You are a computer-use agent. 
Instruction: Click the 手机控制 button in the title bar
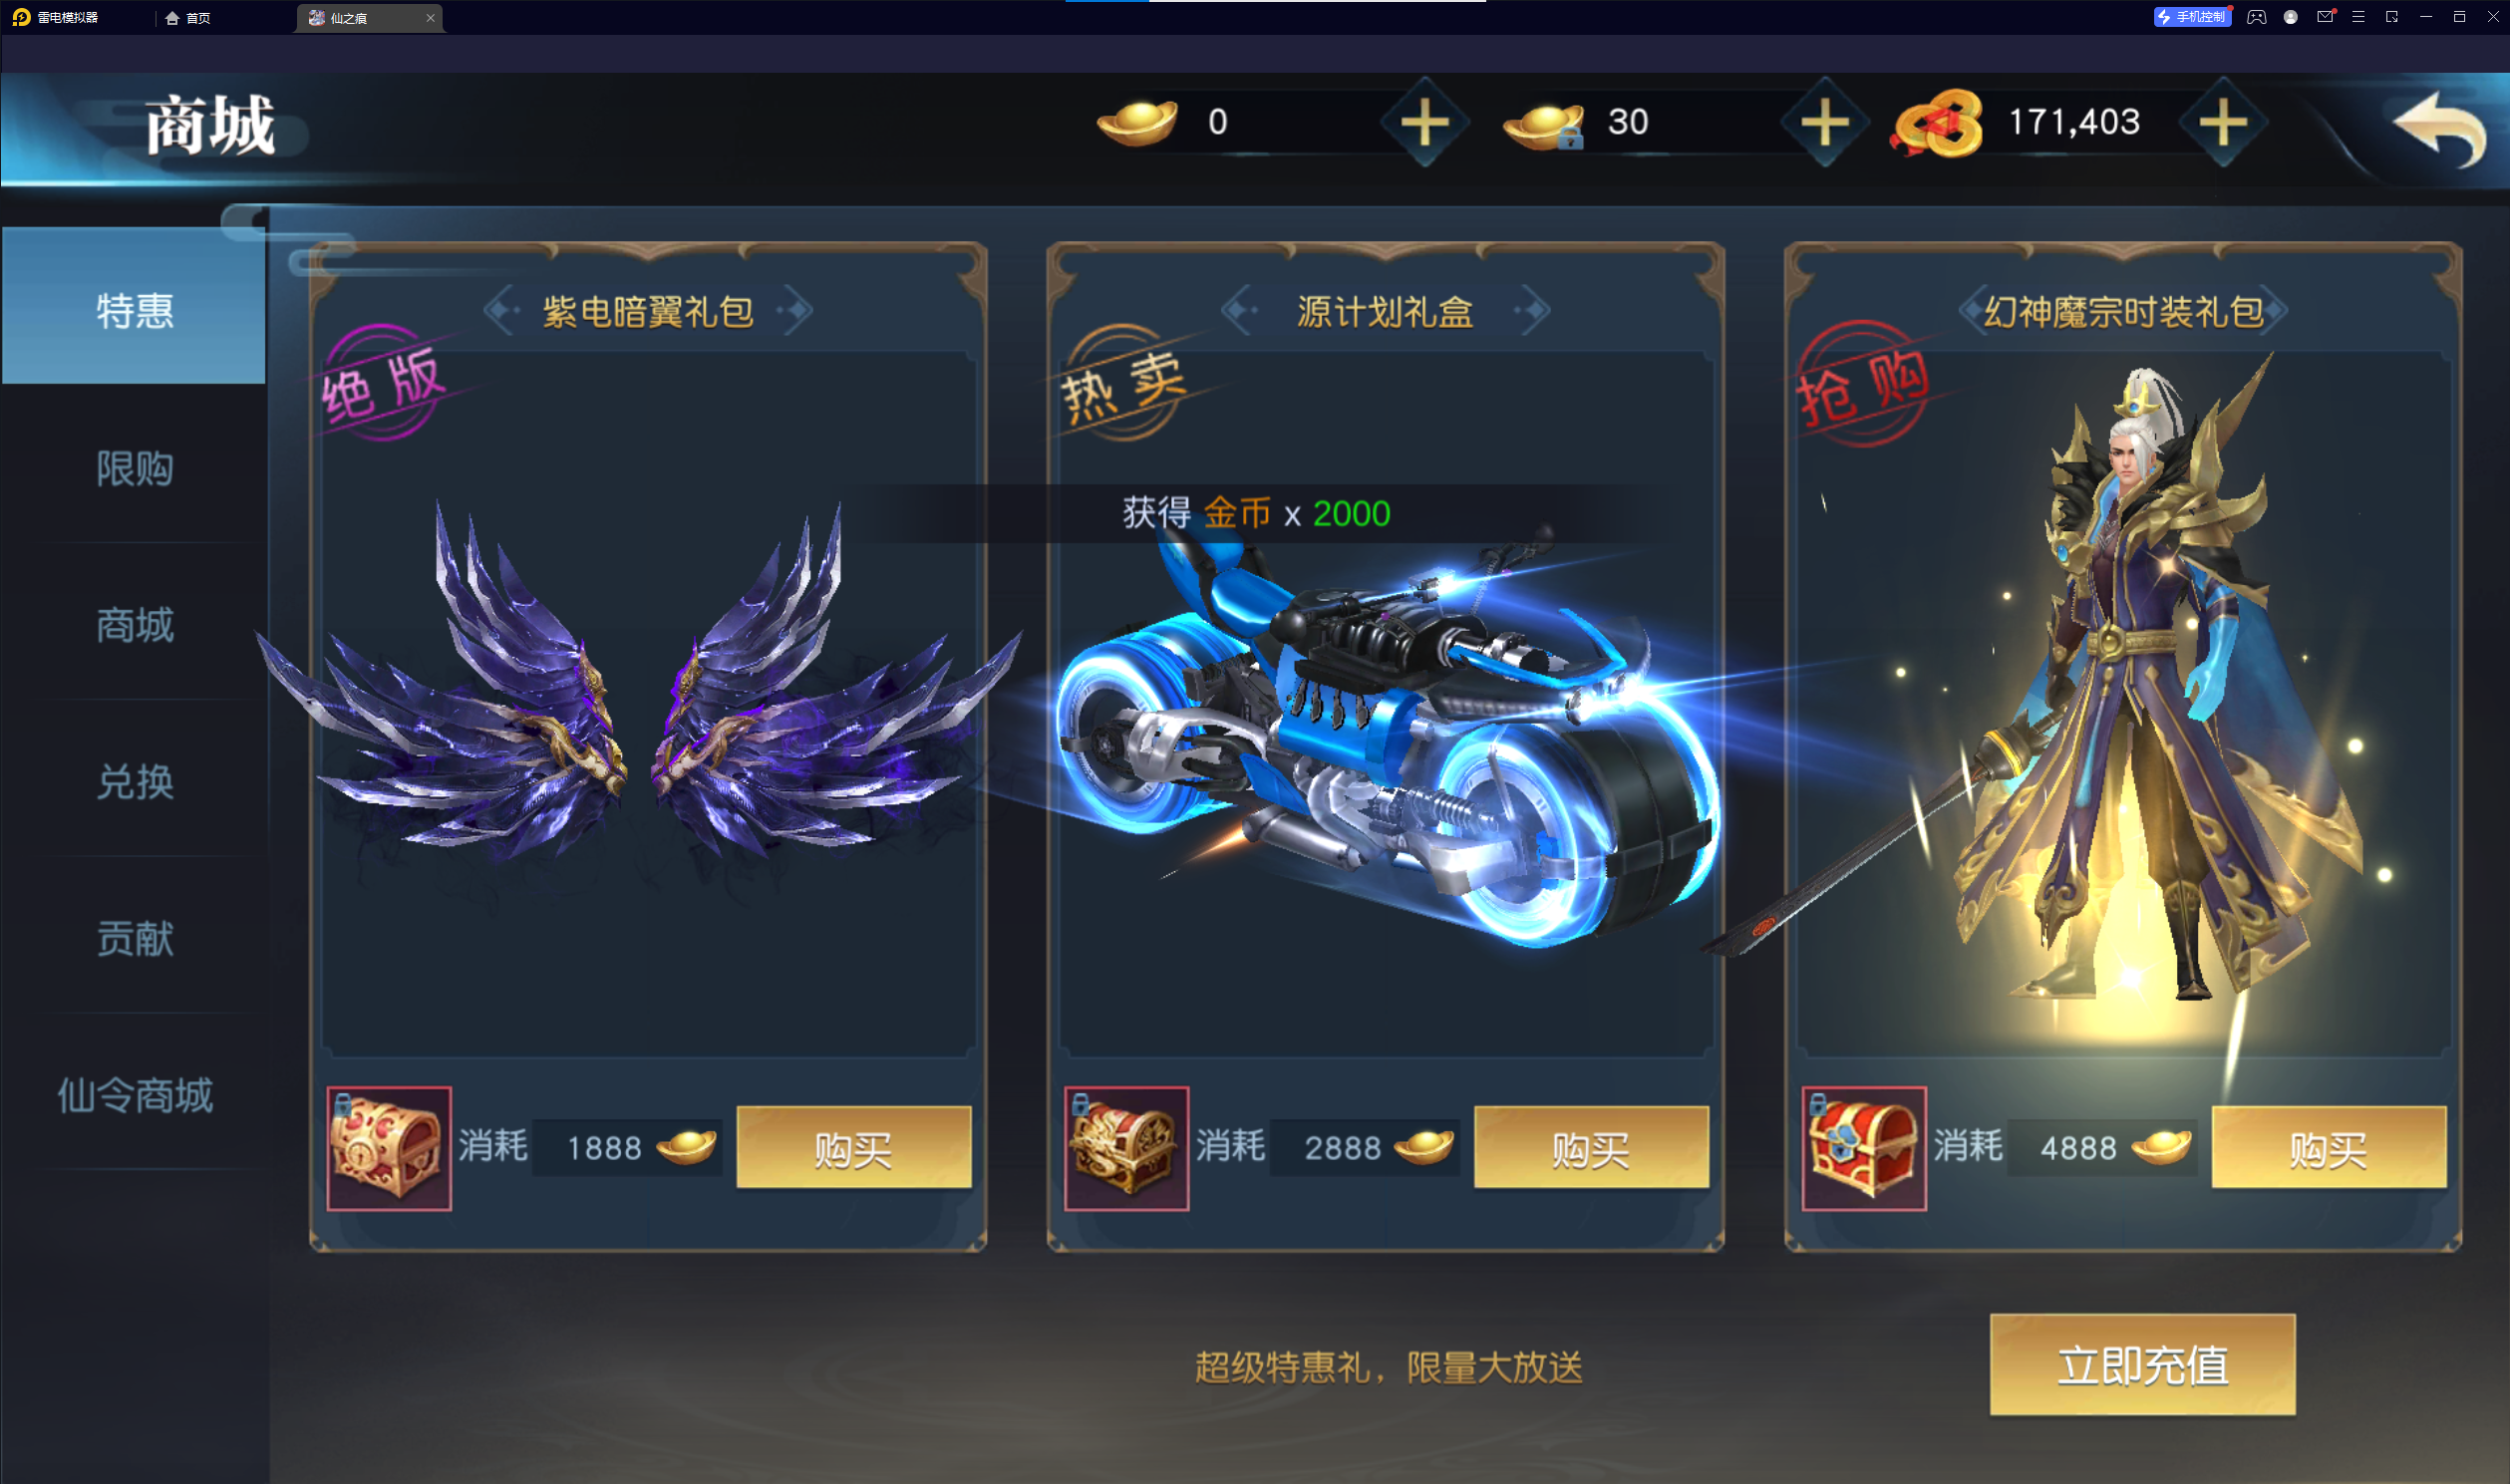coord(2191,17)
